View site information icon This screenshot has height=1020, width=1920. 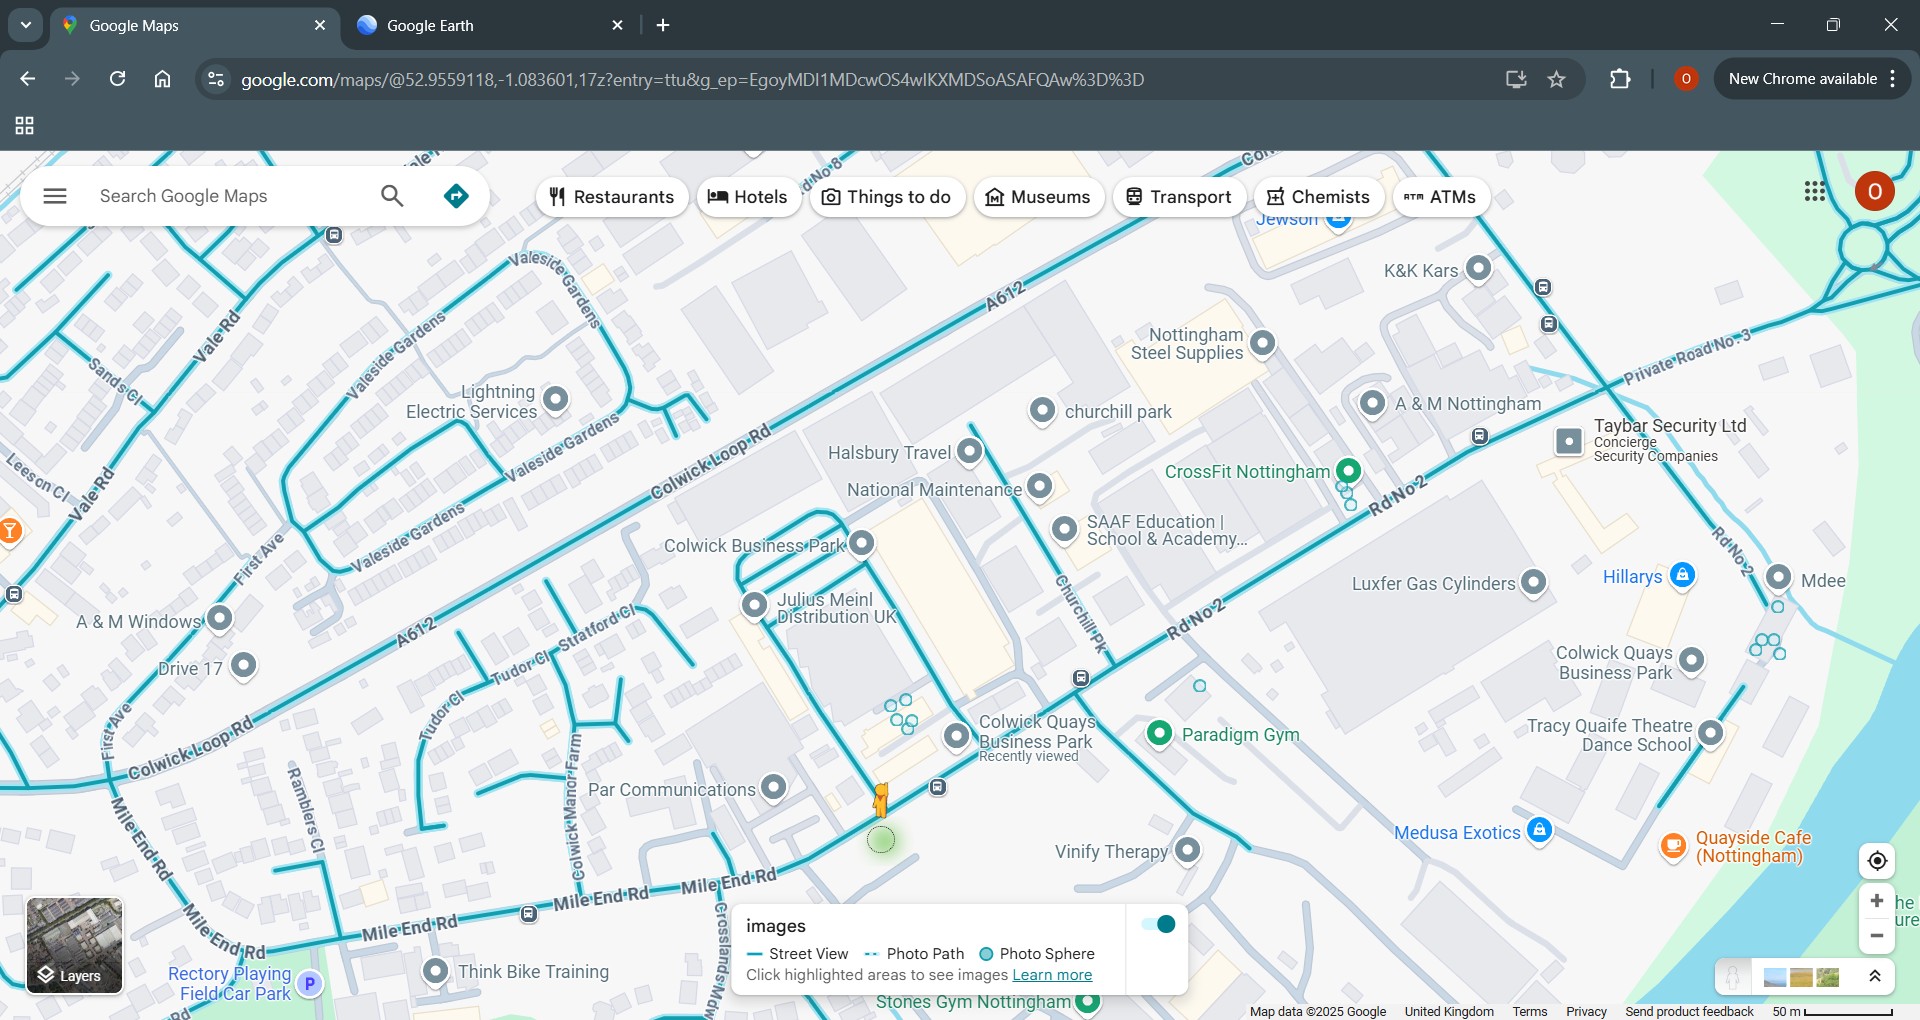216,79
